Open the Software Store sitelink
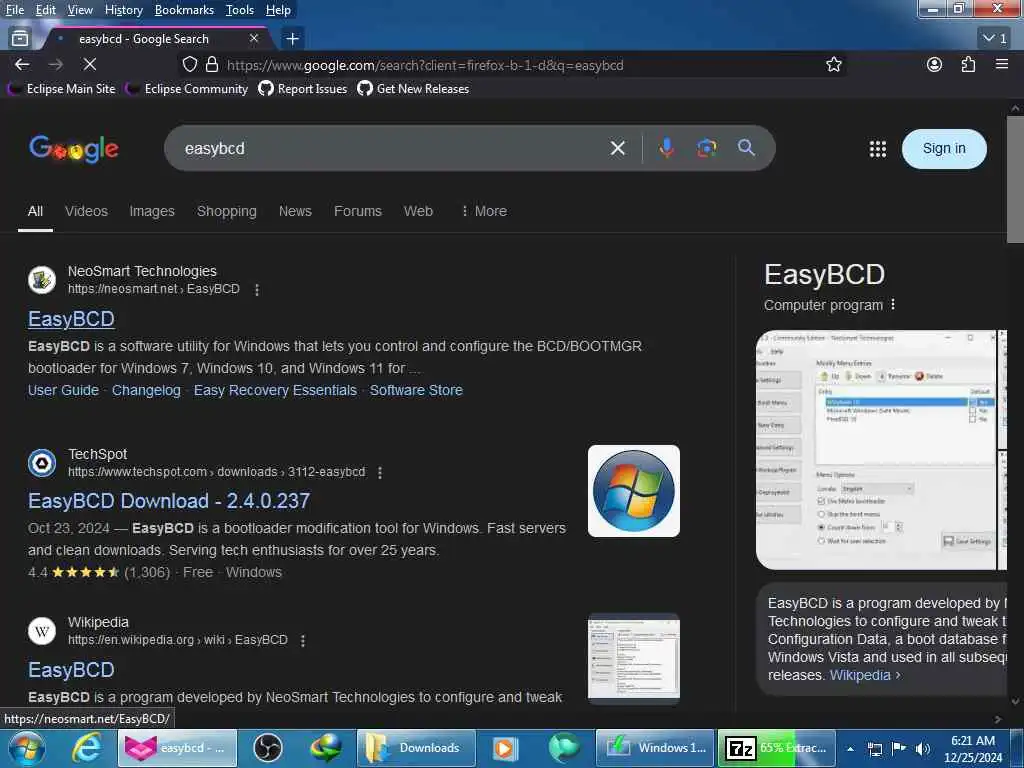The height and width of the screenshot is (768, 1024). (416, 390)
